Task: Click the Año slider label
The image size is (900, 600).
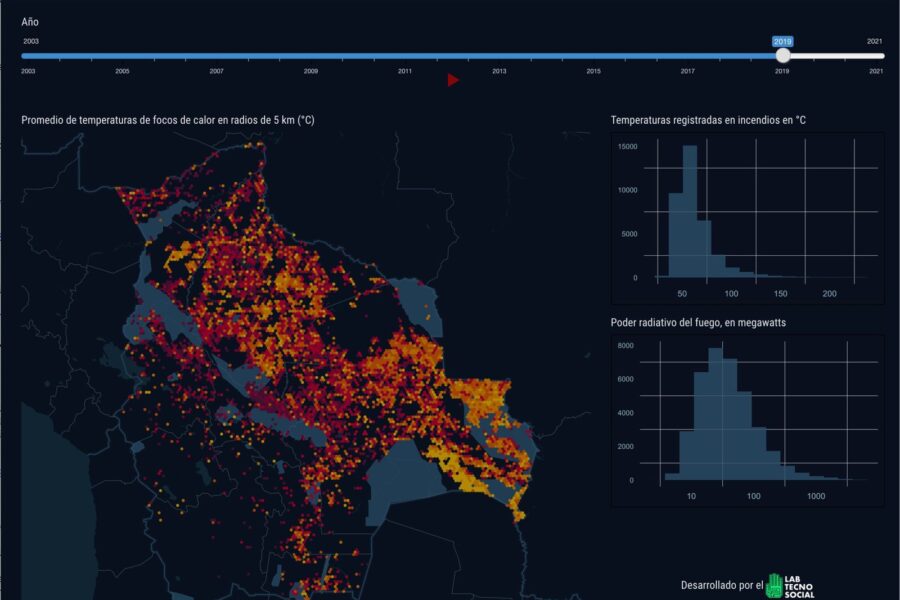Action: pos(30,22)
